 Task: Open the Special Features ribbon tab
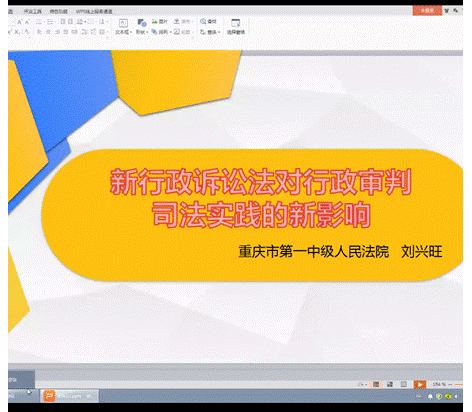pos(59,11)
